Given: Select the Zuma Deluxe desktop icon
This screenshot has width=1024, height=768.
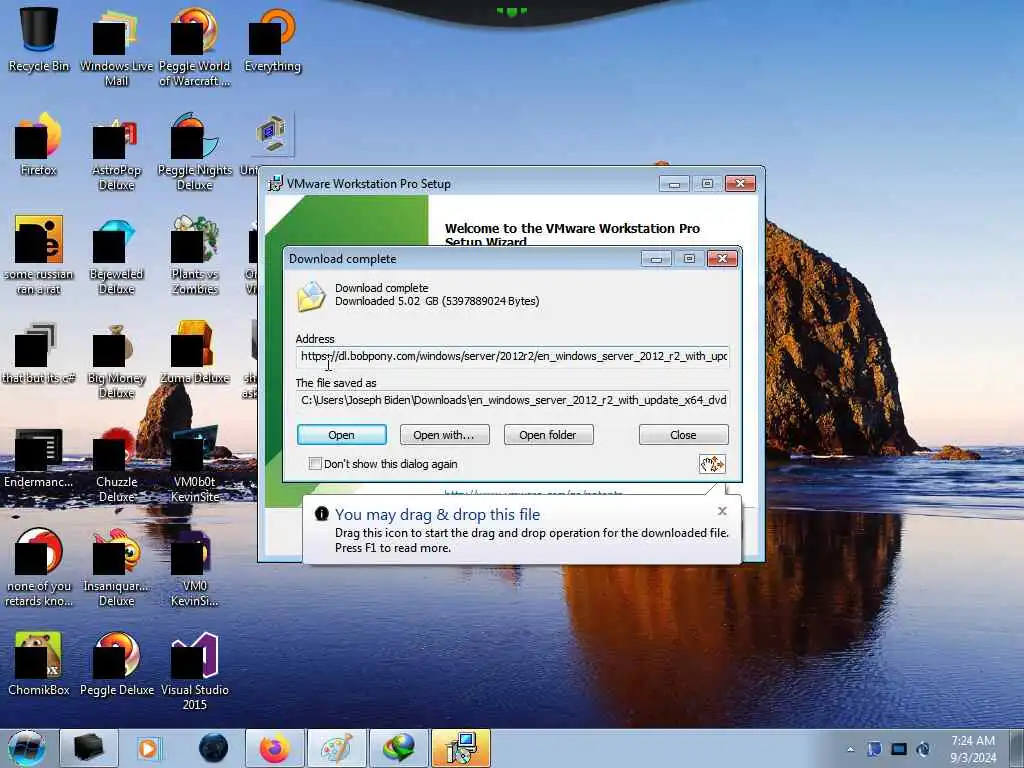Looking at the screenshot, I should click(195, 353).
